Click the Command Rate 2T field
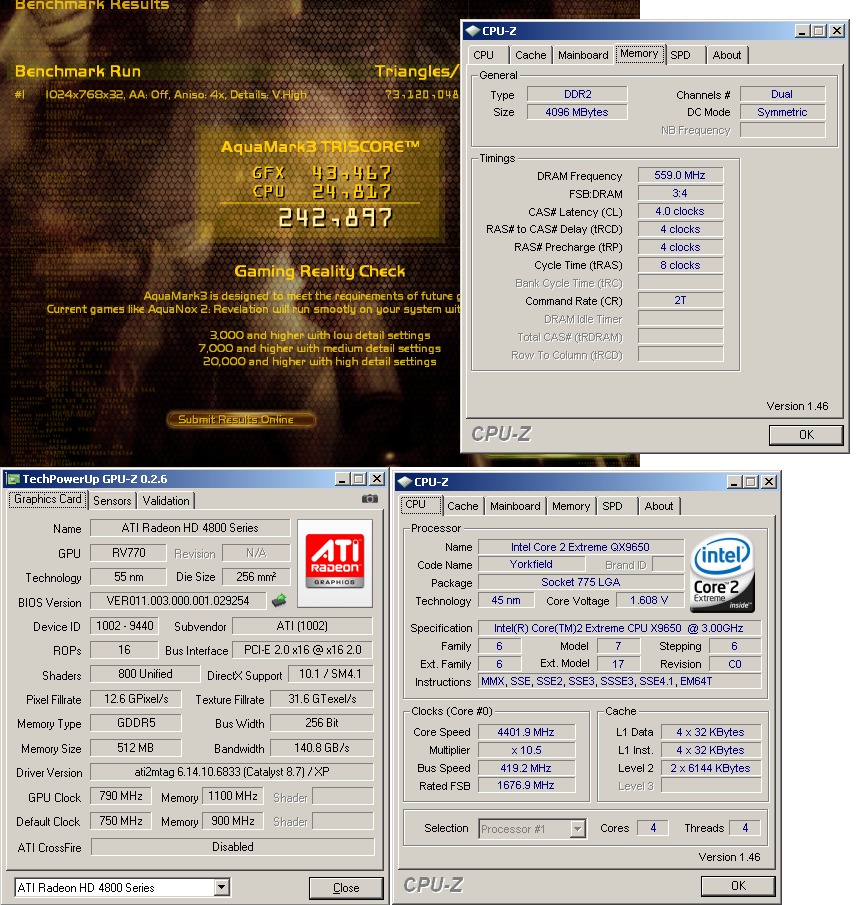 click(x=680, y=300)
